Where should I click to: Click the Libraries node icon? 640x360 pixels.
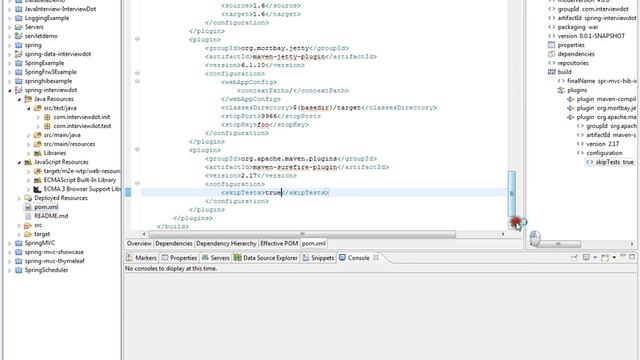(38, 153)
